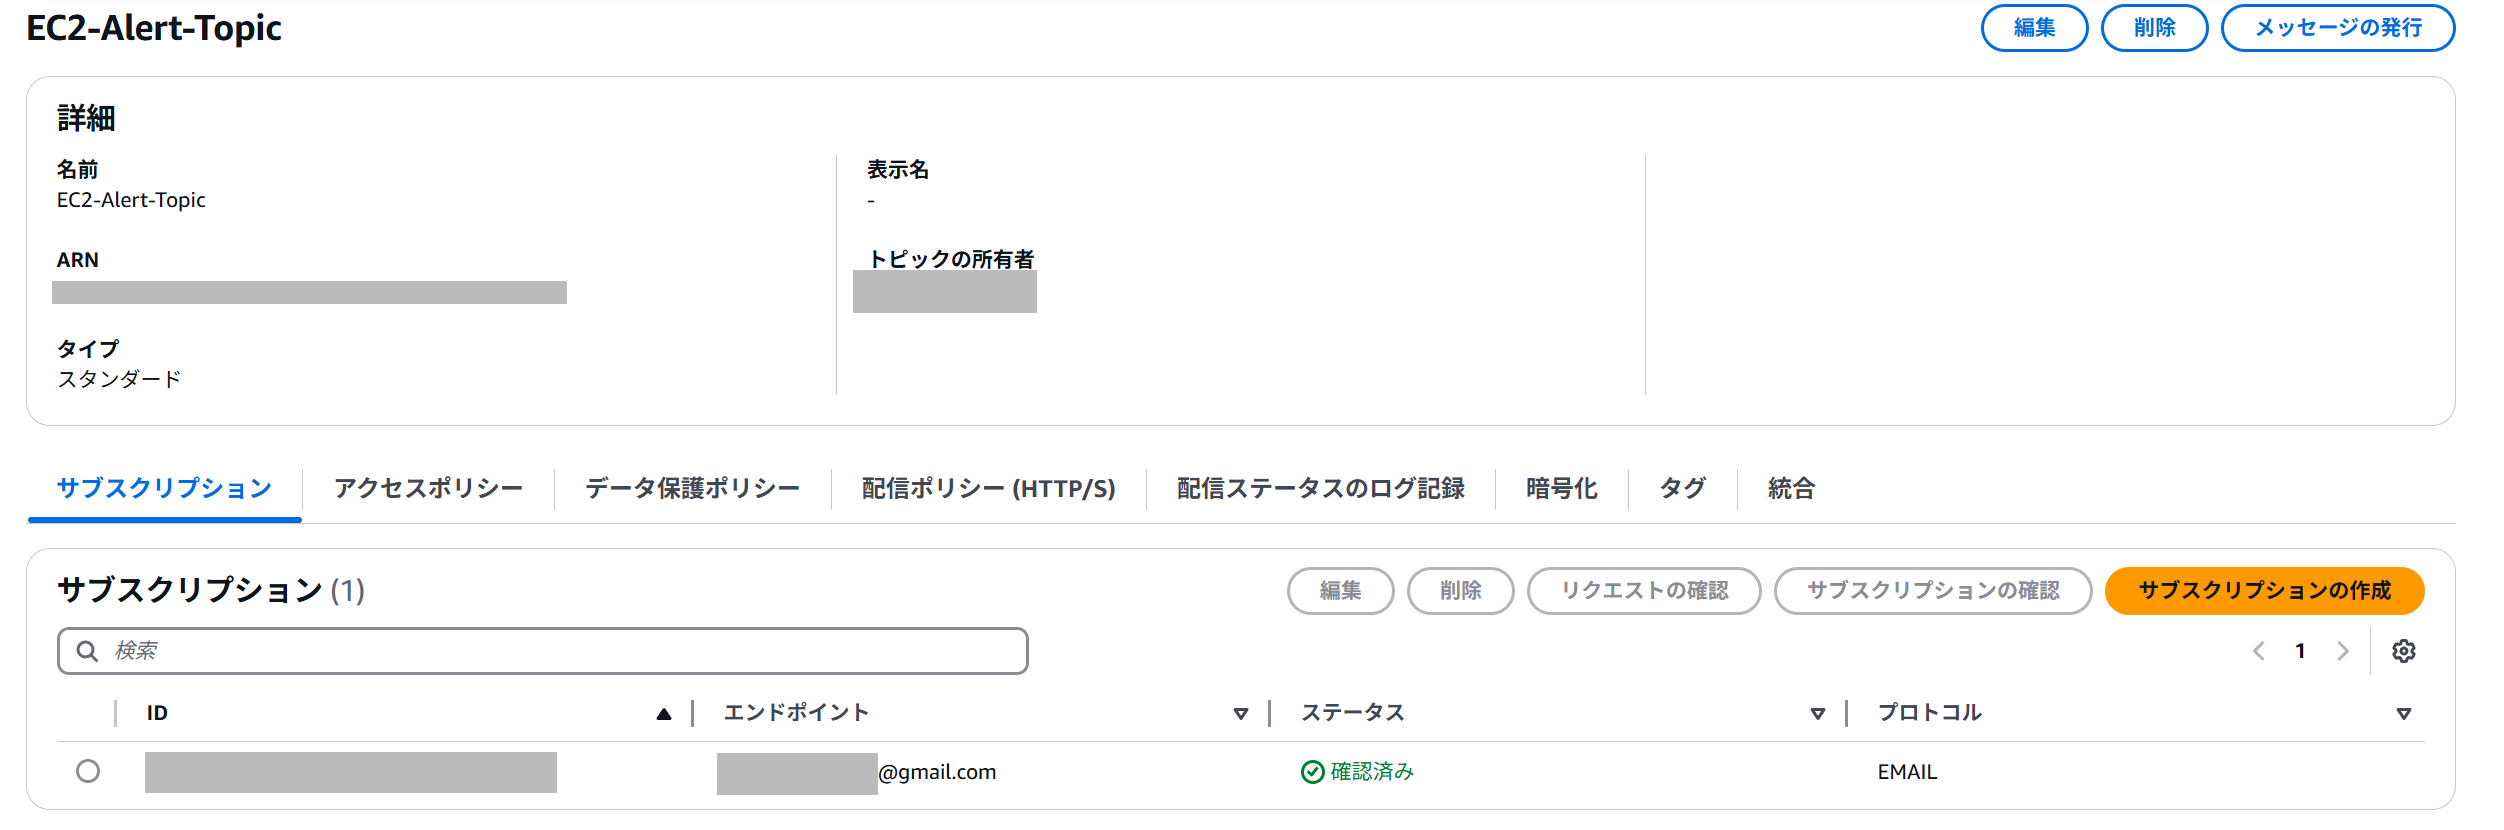Open the データ保護ポリシー tab

pyautogui.click(x=692, y=488)
